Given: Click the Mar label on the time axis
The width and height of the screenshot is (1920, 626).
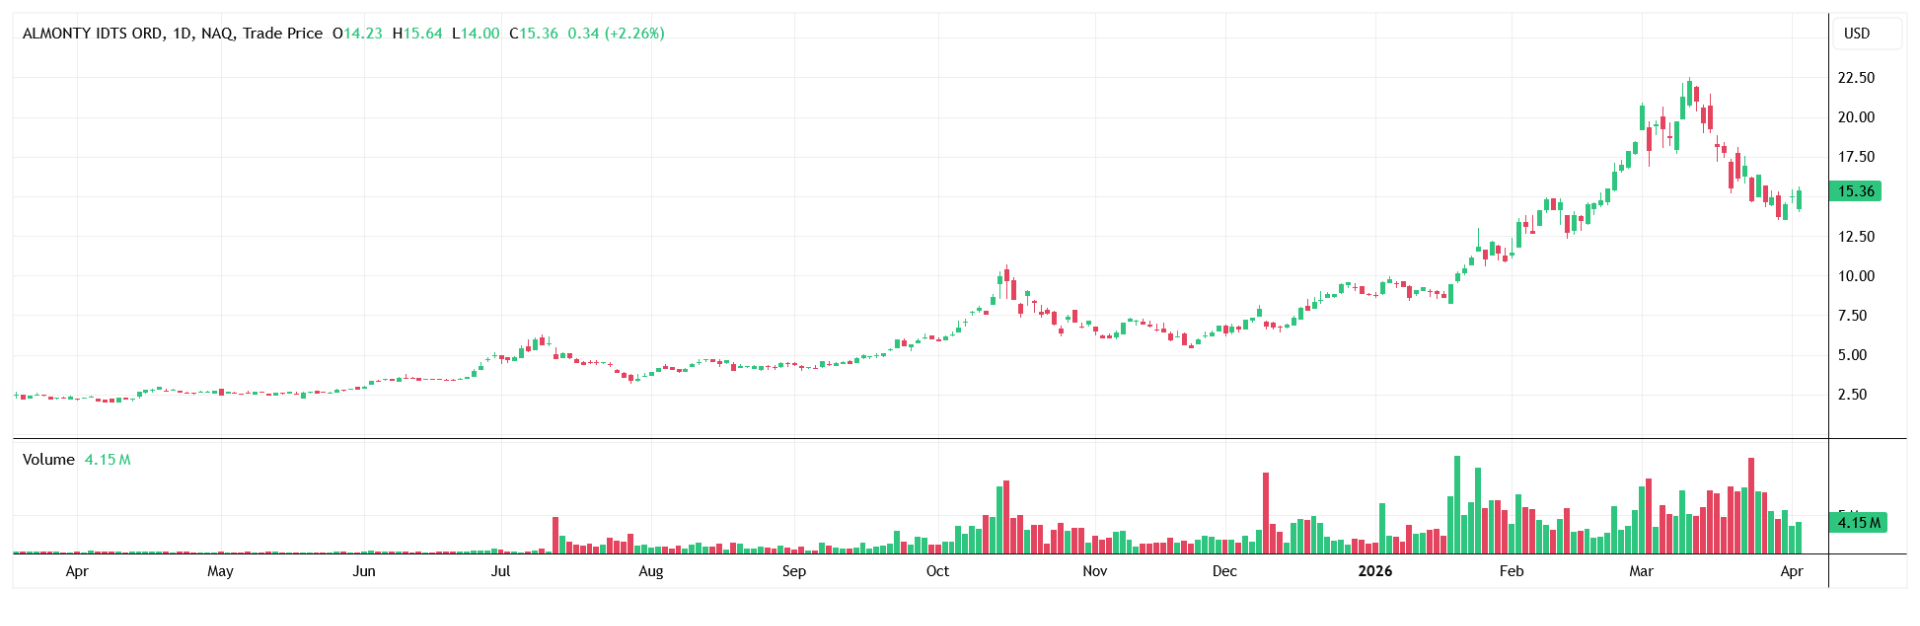Looking at the screenshot, I should 1641,571.
